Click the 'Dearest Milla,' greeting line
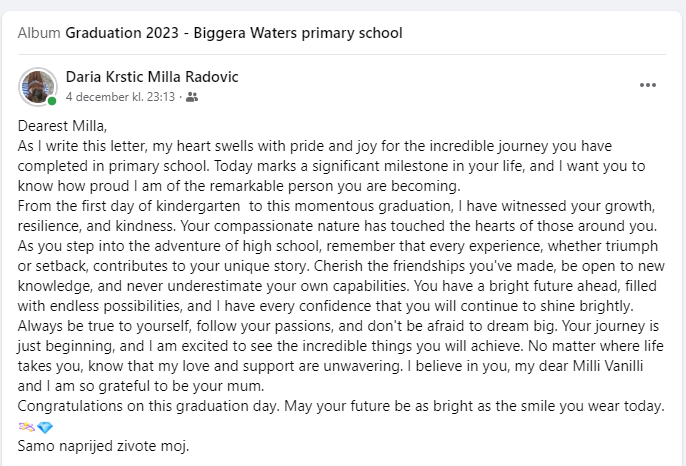Image resolution: width=686 pixels, height=466 pixels. tap(62, 127)
